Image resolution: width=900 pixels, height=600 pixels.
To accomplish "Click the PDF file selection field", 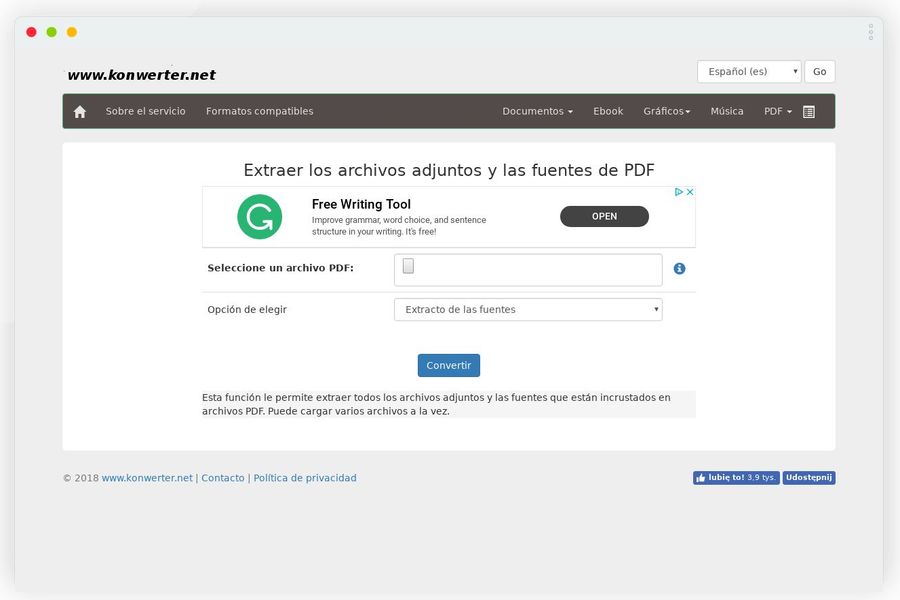I will point(528,269).
